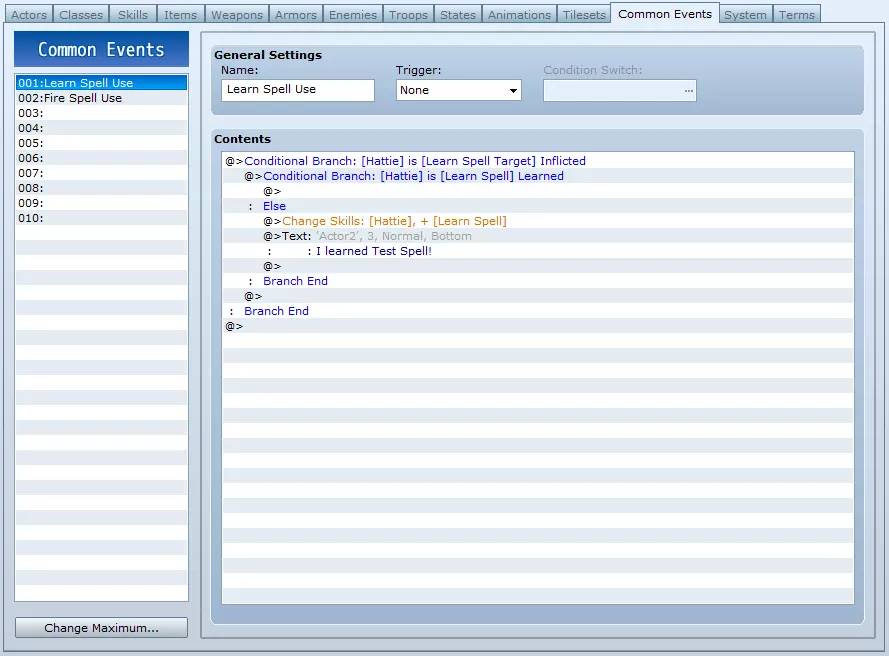Click the Name field containing Learn Spell Use
Screen dimensions: 889x656
297,90
